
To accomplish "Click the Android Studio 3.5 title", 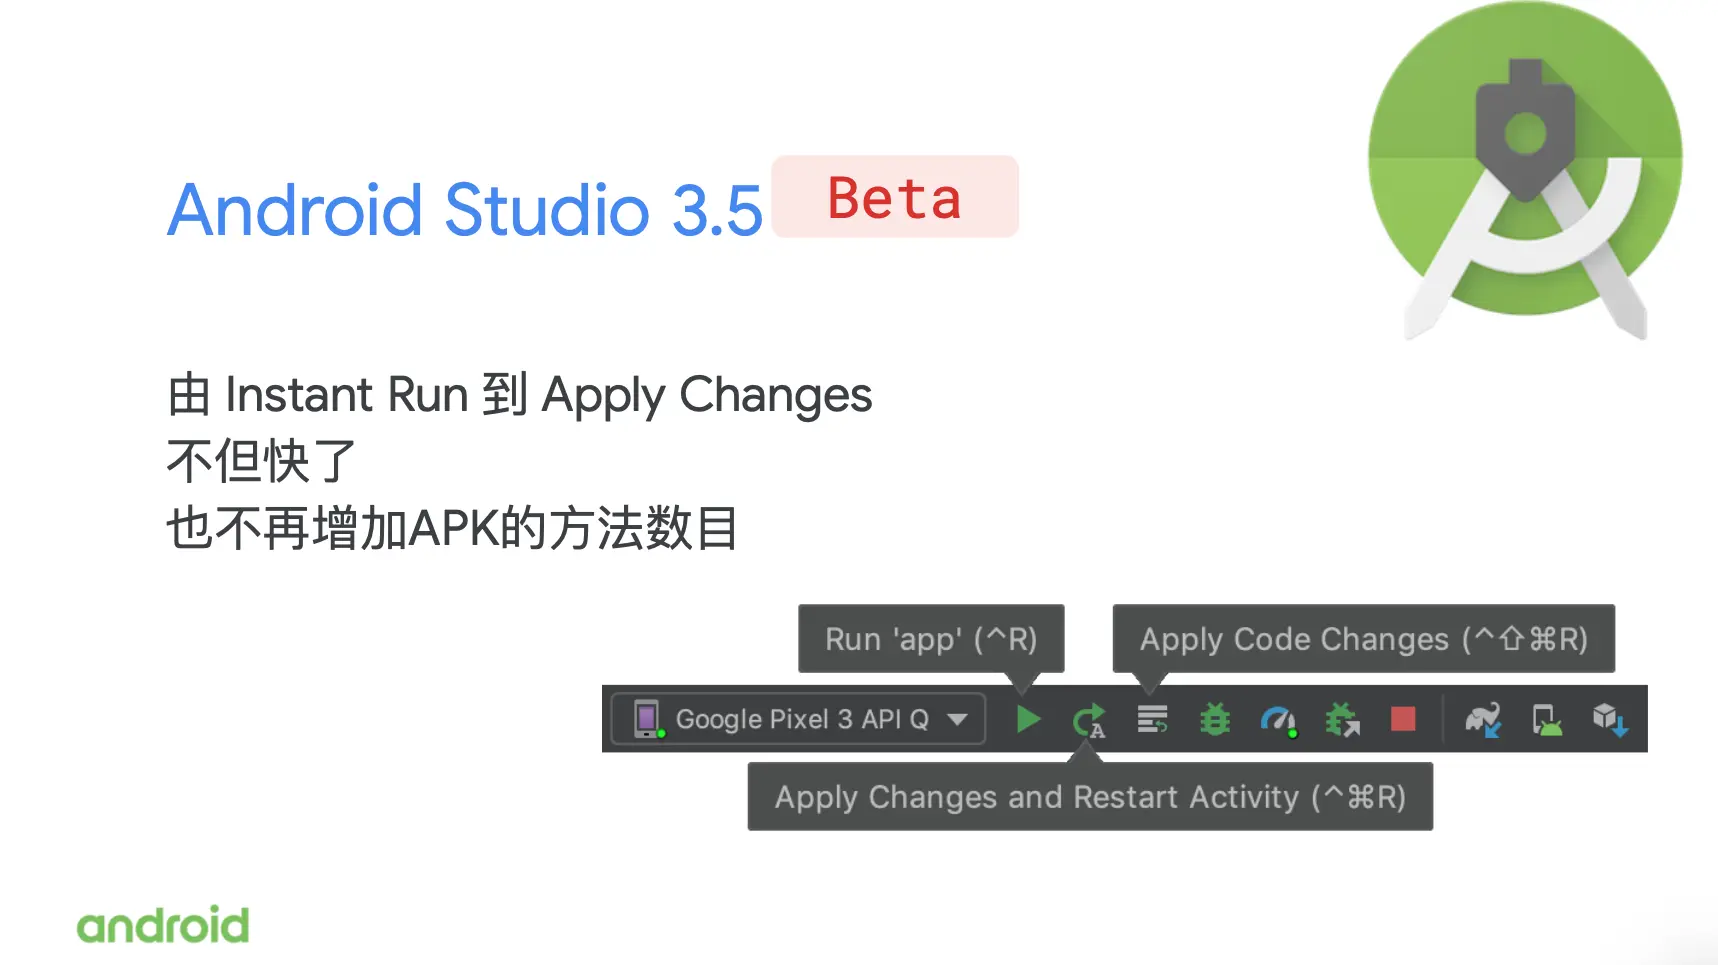I will point(465,210).
